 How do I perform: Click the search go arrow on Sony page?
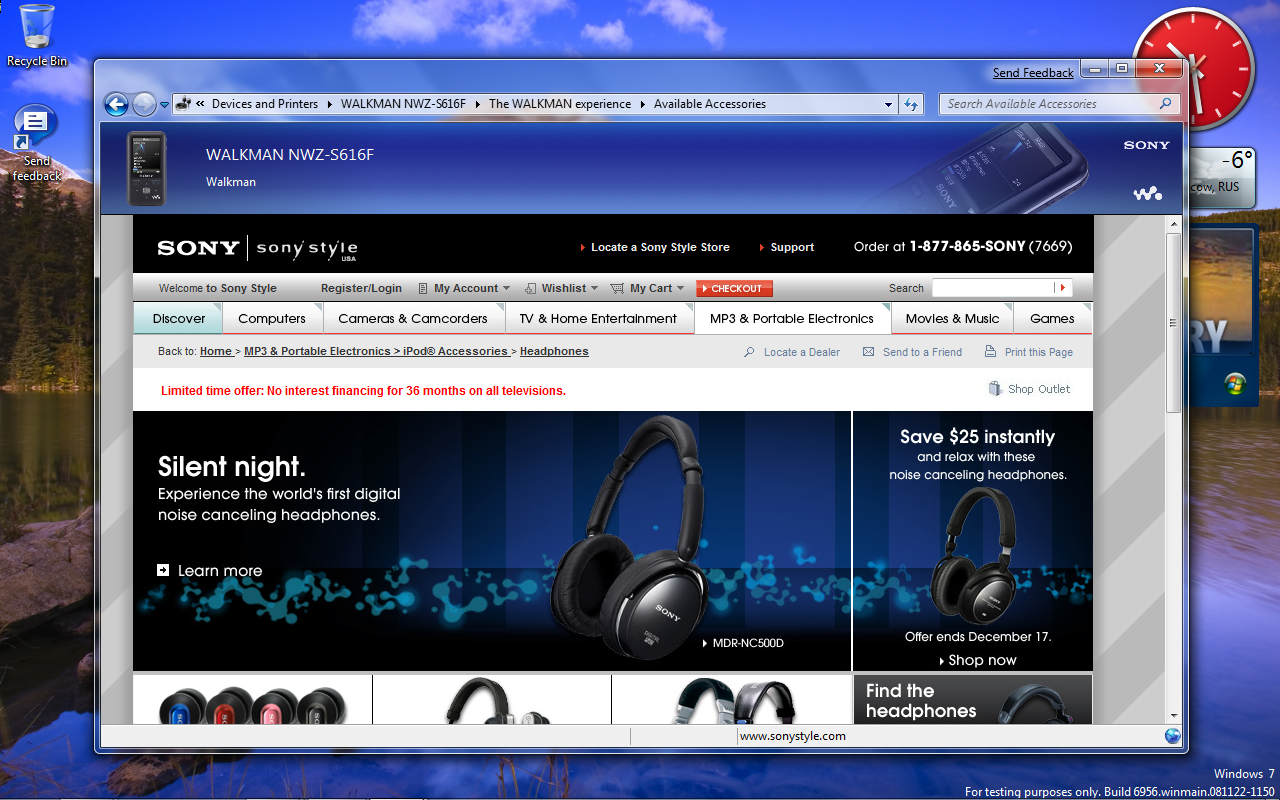pyautogui.click(x=1063, y=288)
